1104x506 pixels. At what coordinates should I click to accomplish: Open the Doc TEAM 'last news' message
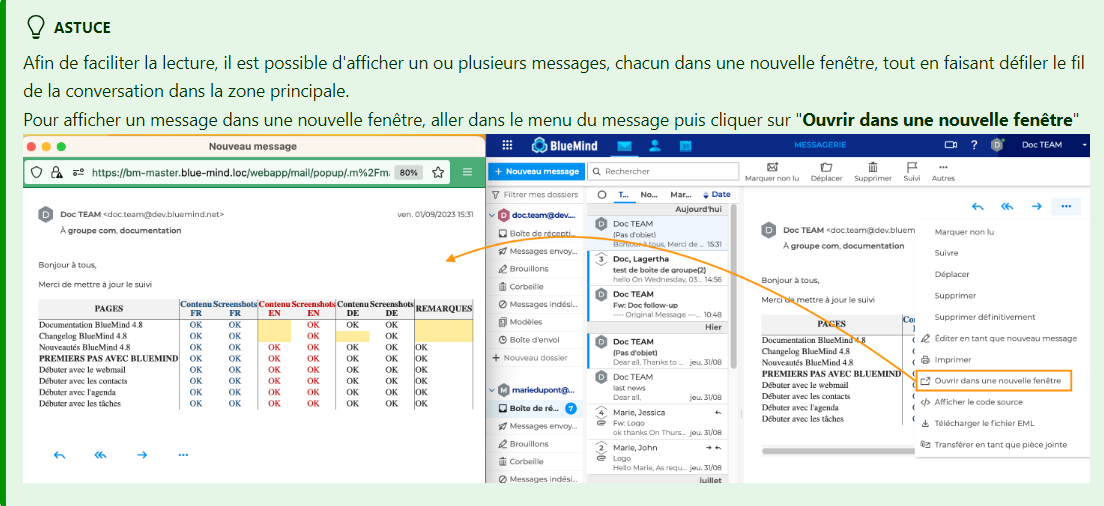[658, 386]
